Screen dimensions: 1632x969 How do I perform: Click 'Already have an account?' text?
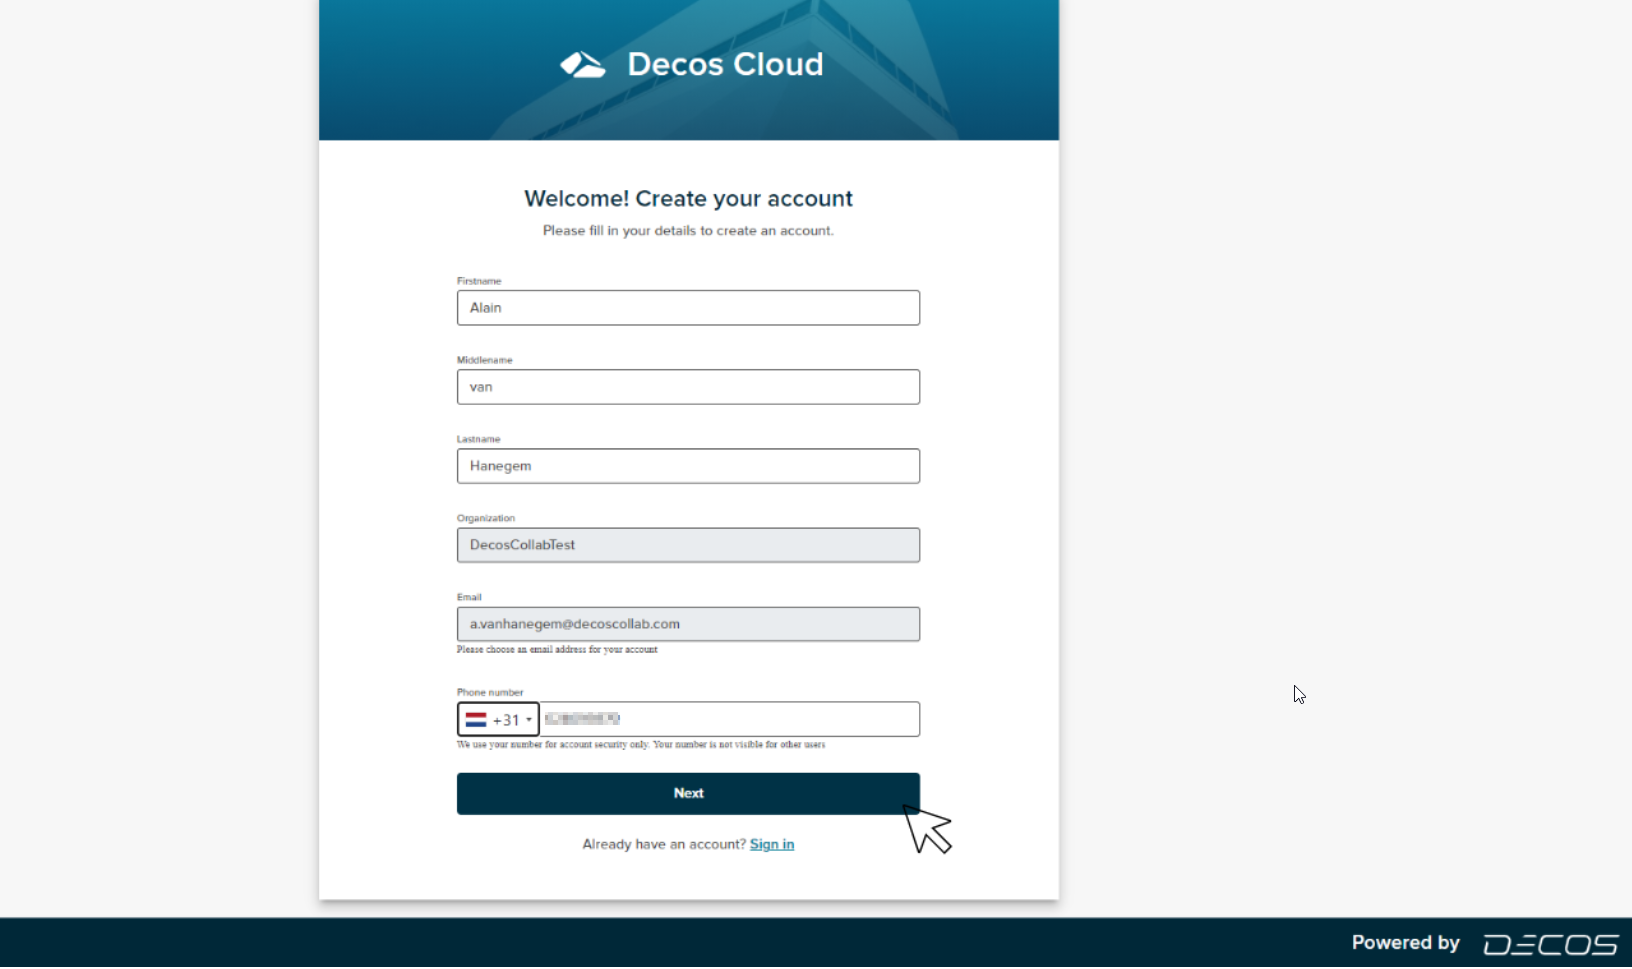tap(664, 845)
